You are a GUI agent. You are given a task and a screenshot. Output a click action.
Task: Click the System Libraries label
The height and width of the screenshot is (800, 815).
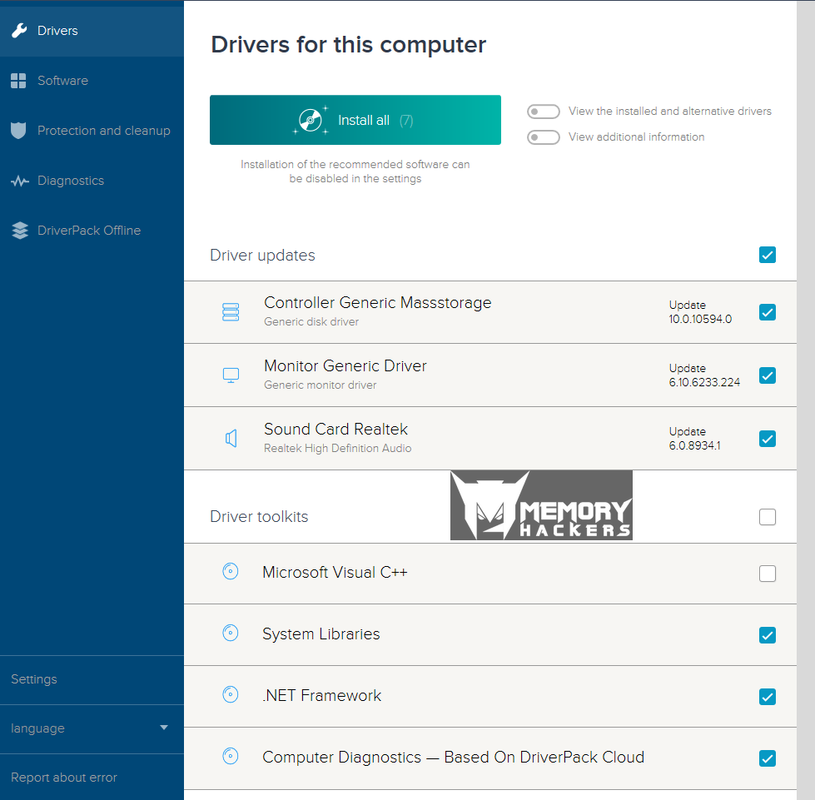pos(321,634)
